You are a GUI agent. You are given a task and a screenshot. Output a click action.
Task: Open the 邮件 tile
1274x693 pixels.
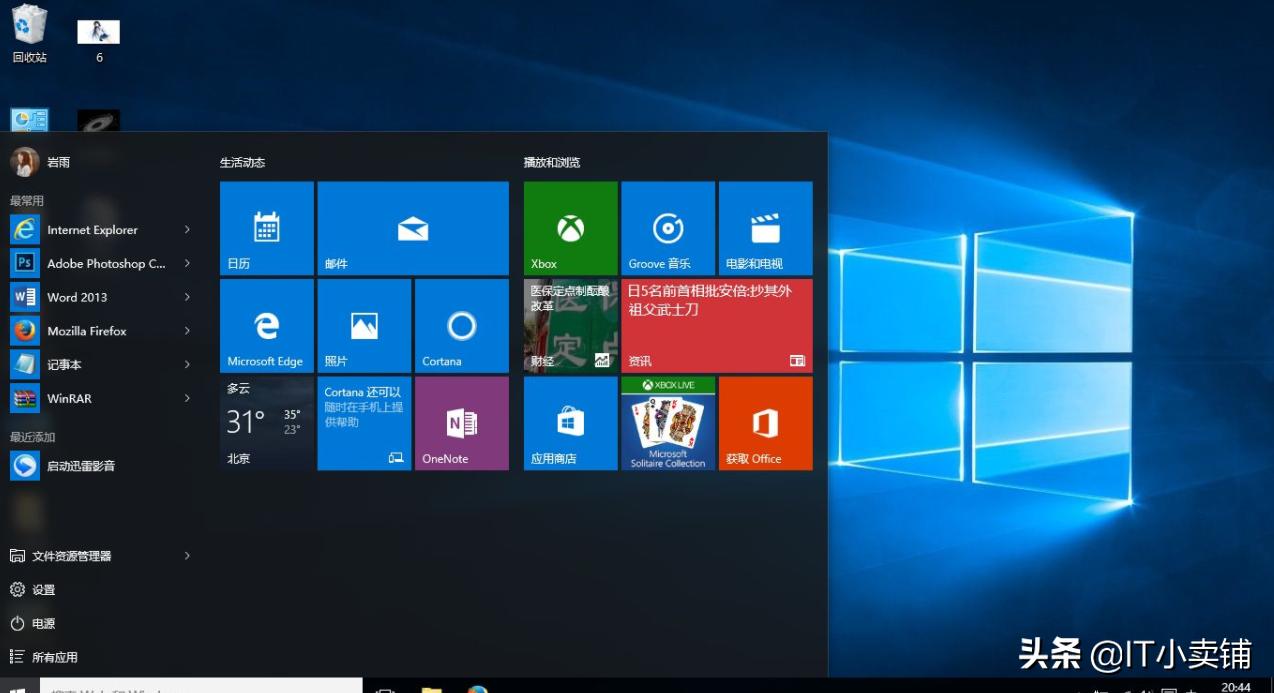(413, 227)
